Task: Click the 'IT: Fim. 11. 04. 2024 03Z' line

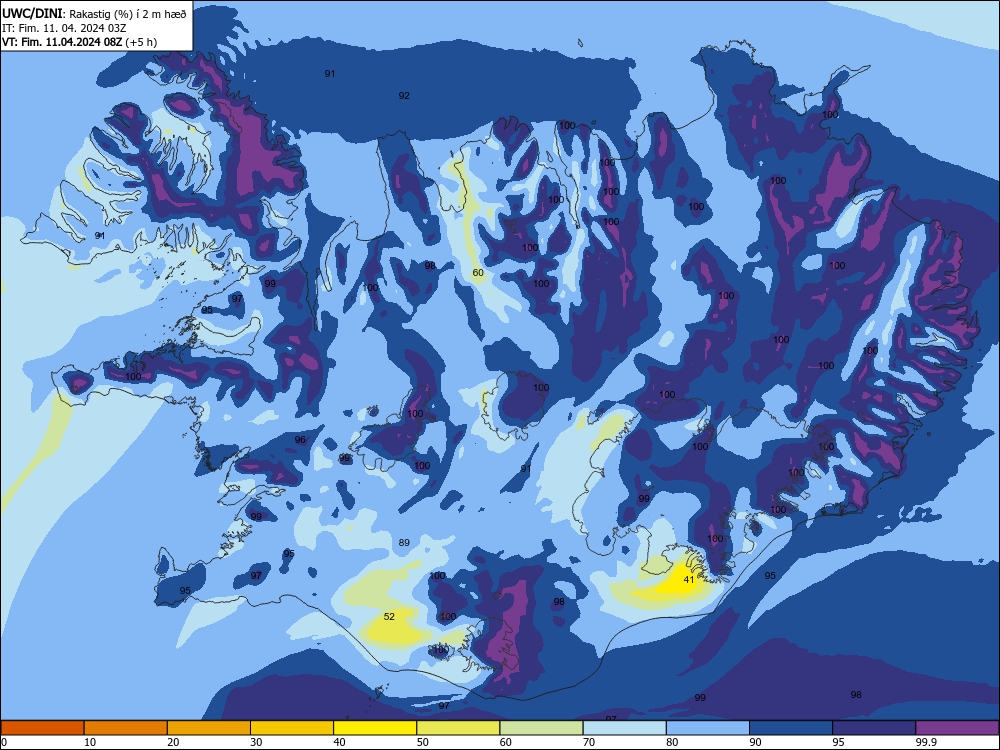Action: pyautogui.click(x=64, y=28)
